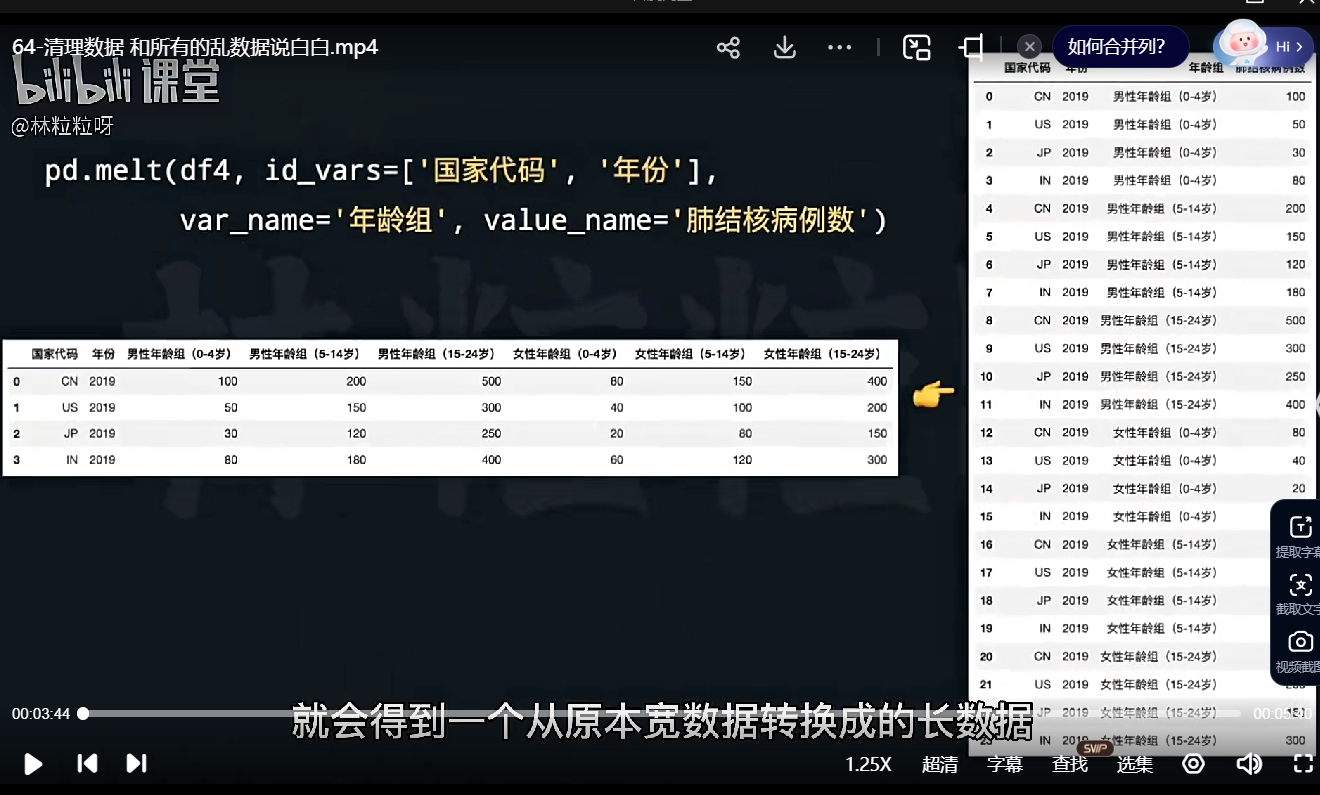The image size is (1320, 795).
Task: Open the player settings gear icon
Action: coord(1192,764)
